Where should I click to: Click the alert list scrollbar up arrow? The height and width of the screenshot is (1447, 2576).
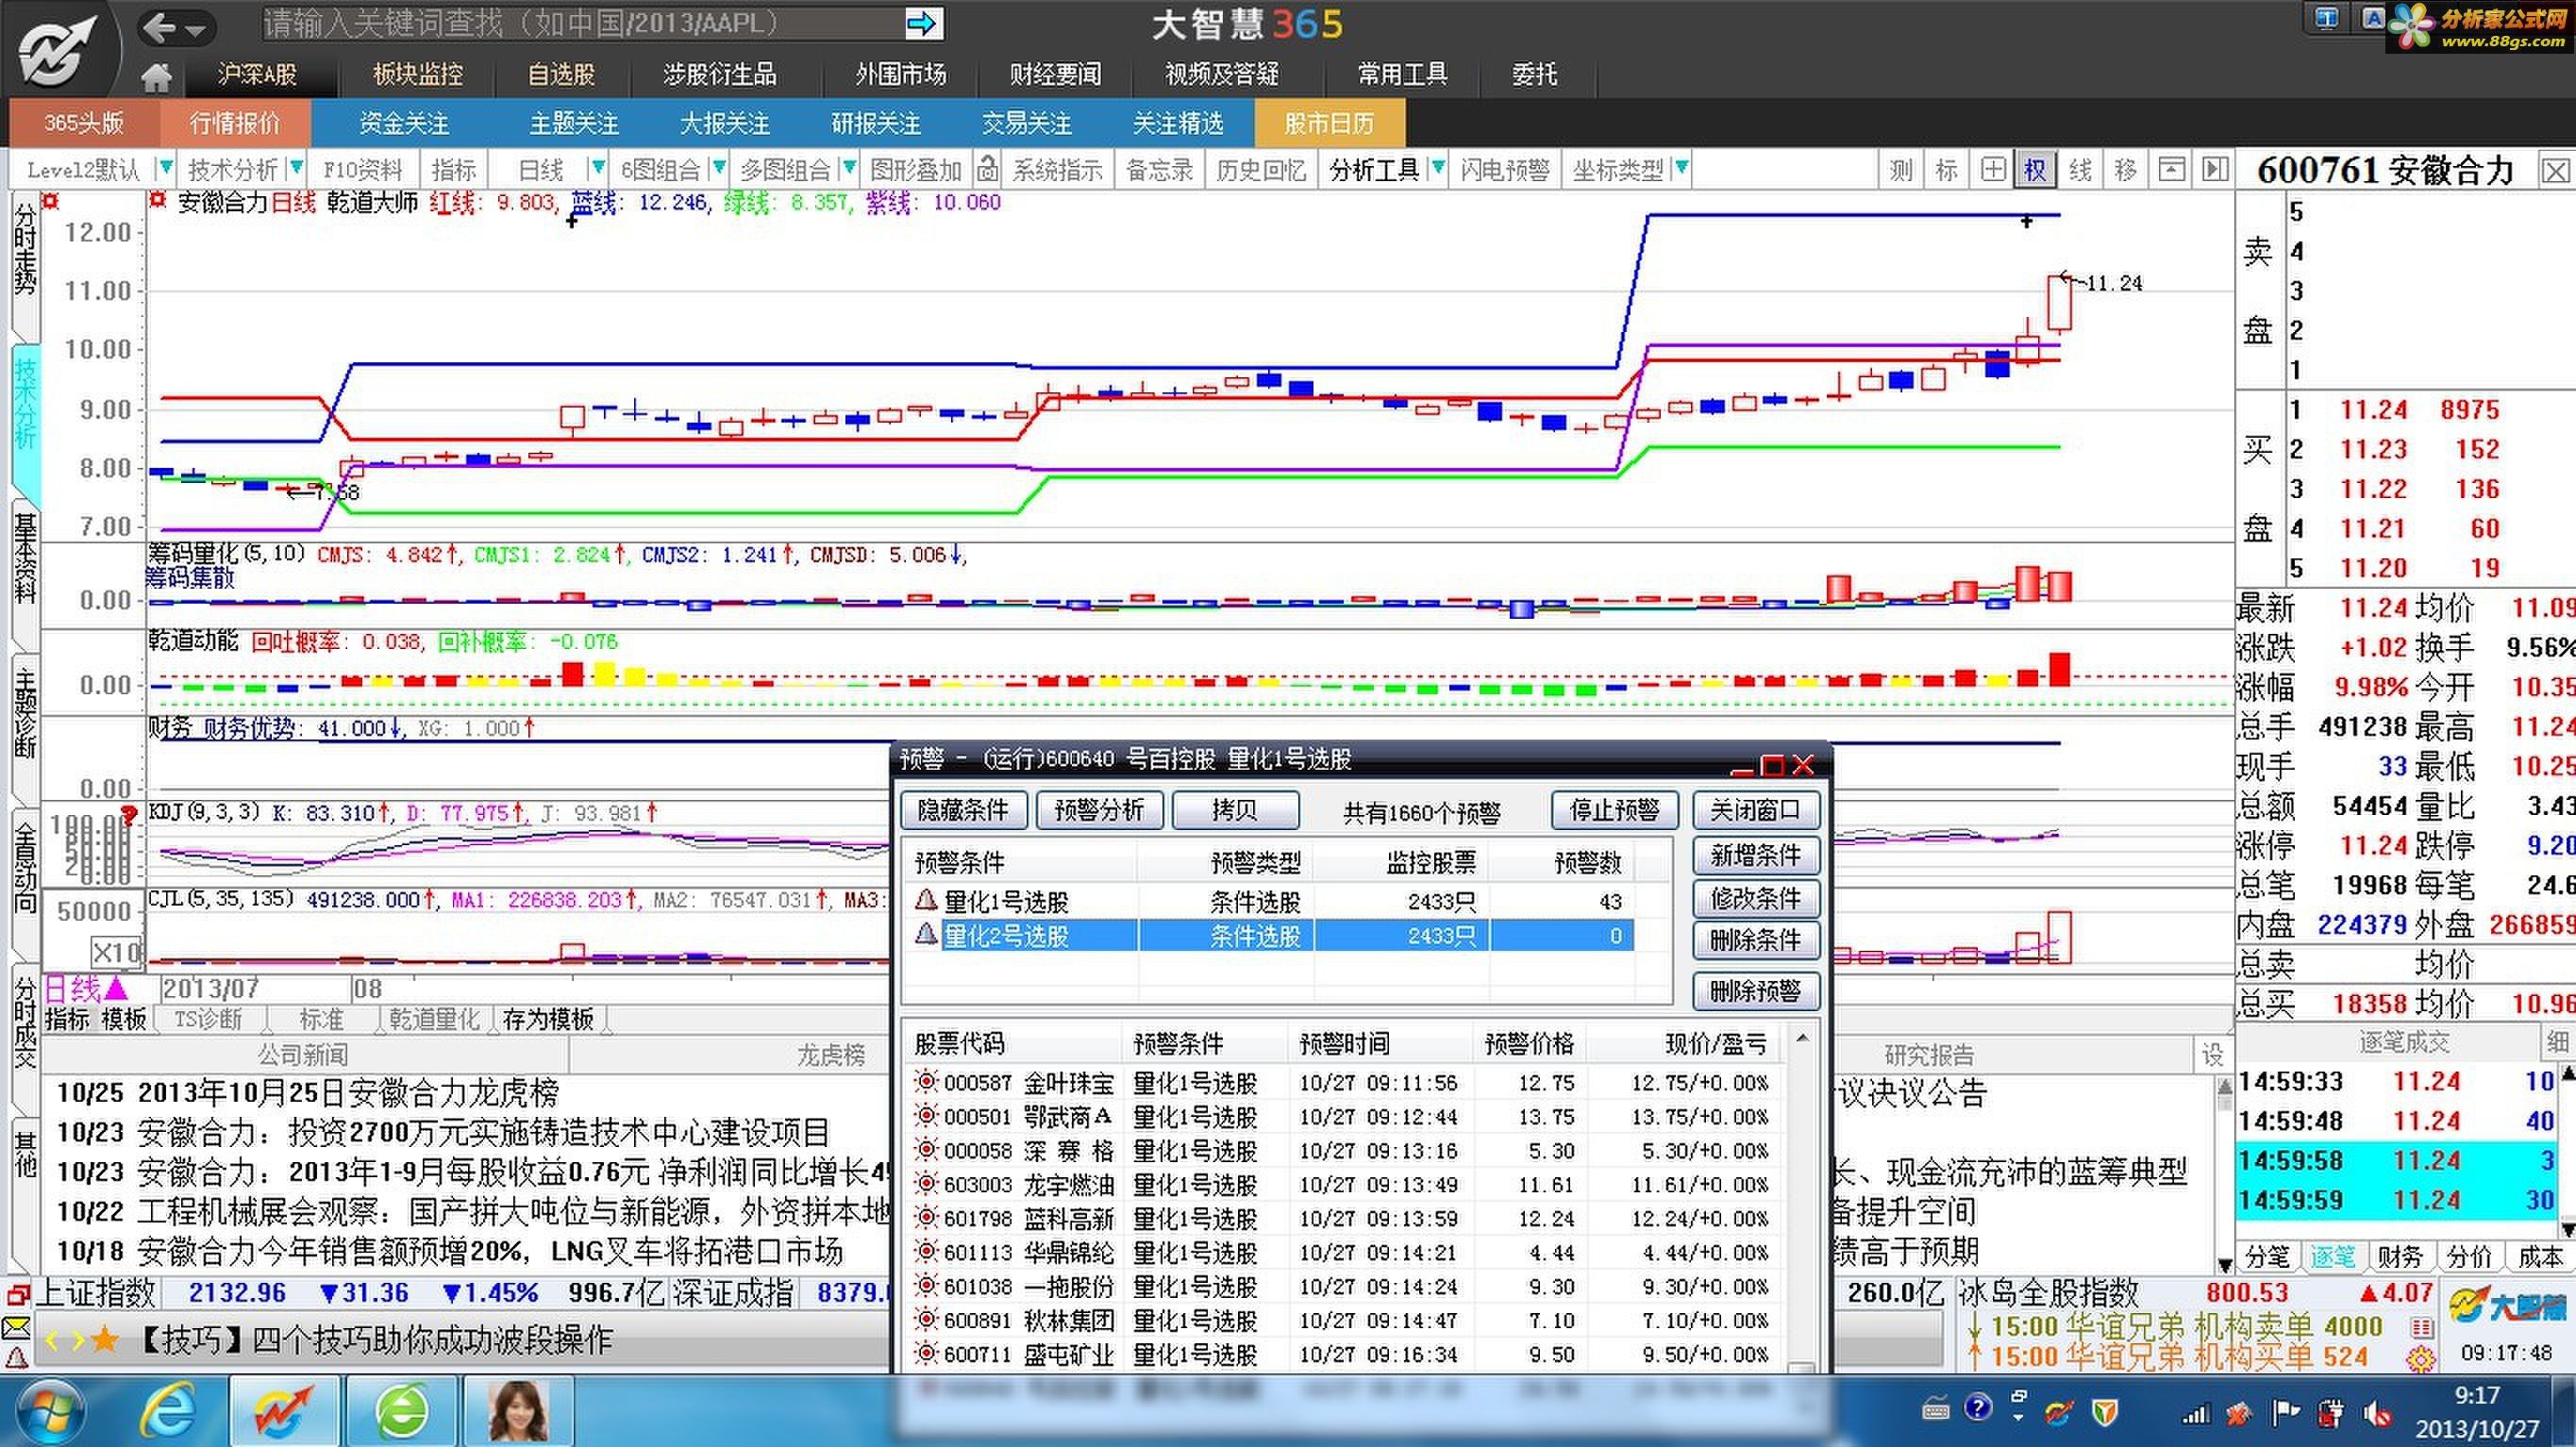1802,1039
